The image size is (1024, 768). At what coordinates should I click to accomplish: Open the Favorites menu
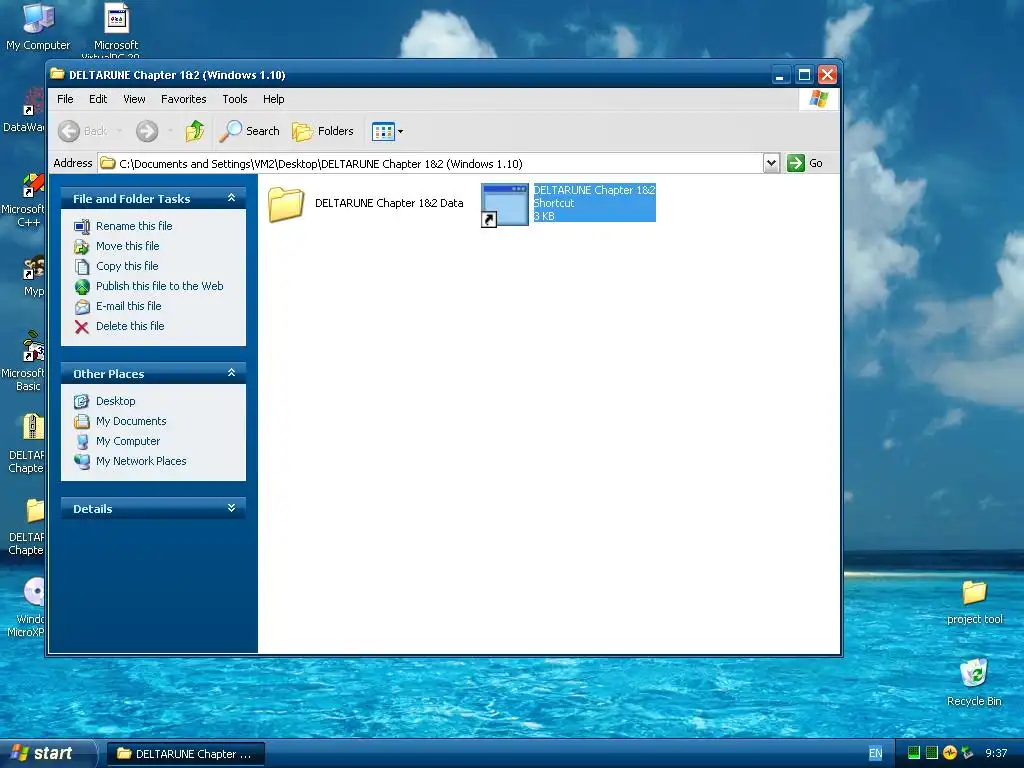[184, 99]
